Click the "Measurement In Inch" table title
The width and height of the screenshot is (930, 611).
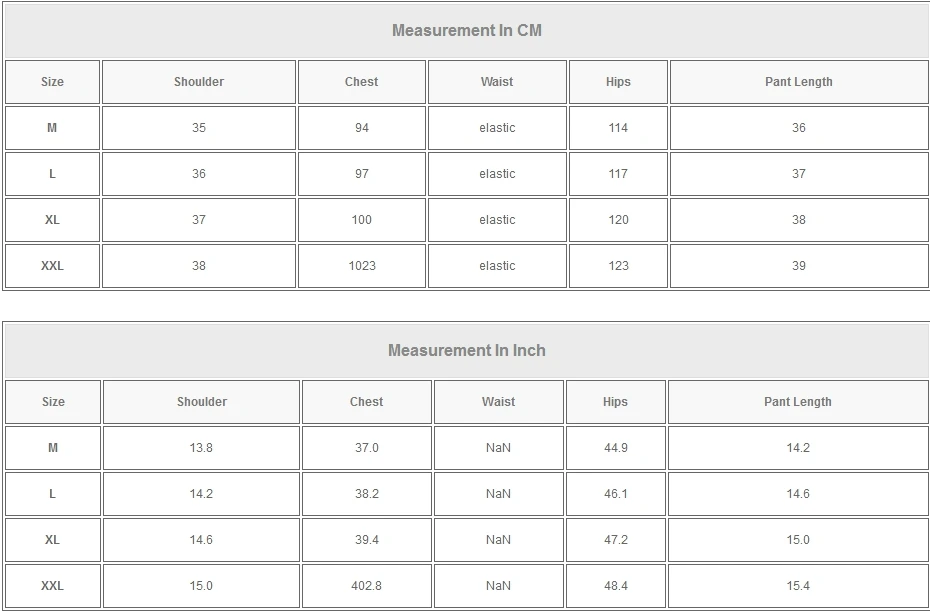466,350
